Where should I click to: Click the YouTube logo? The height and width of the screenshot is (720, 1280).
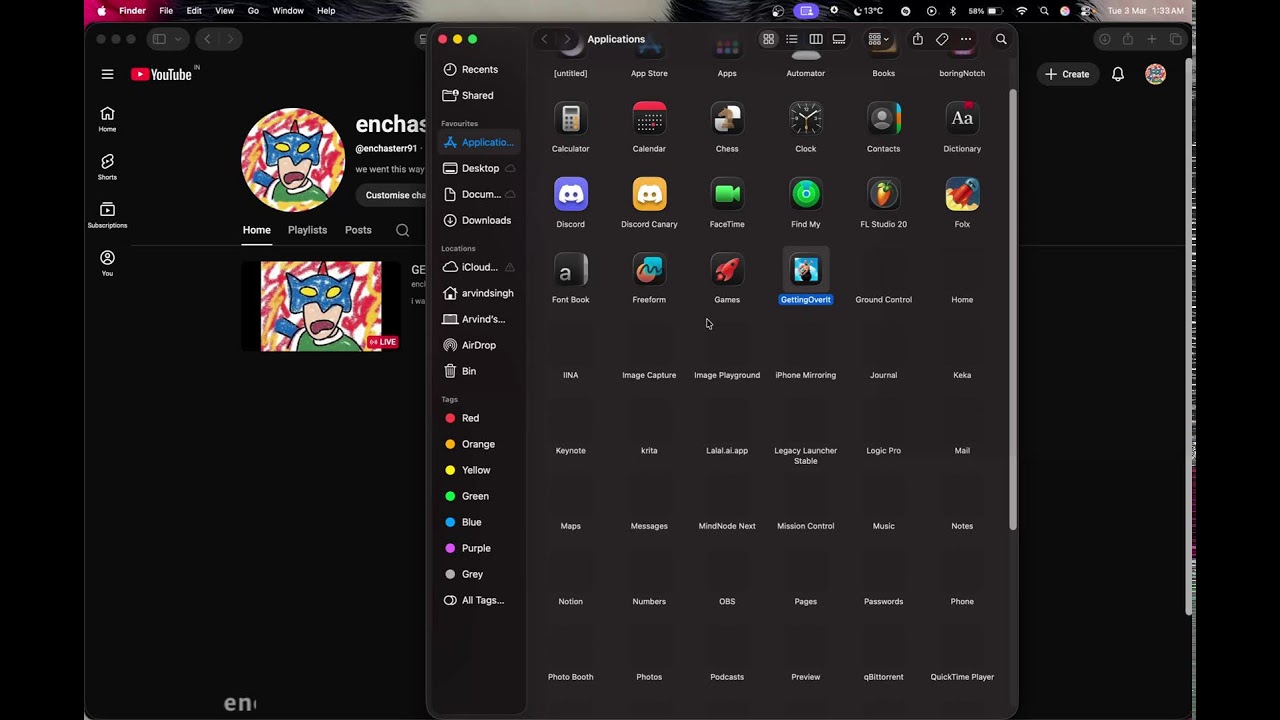[161, 74]
